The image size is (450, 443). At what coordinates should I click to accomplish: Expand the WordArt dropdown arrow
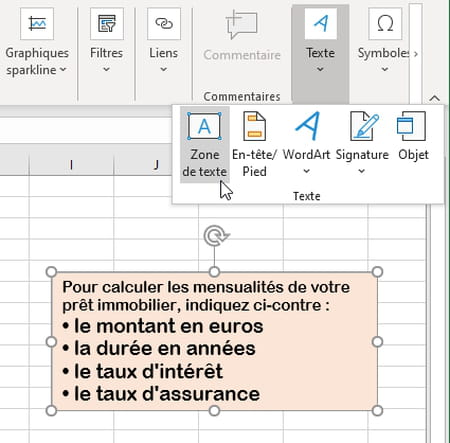pyautogui.click(x=307, y=171)
